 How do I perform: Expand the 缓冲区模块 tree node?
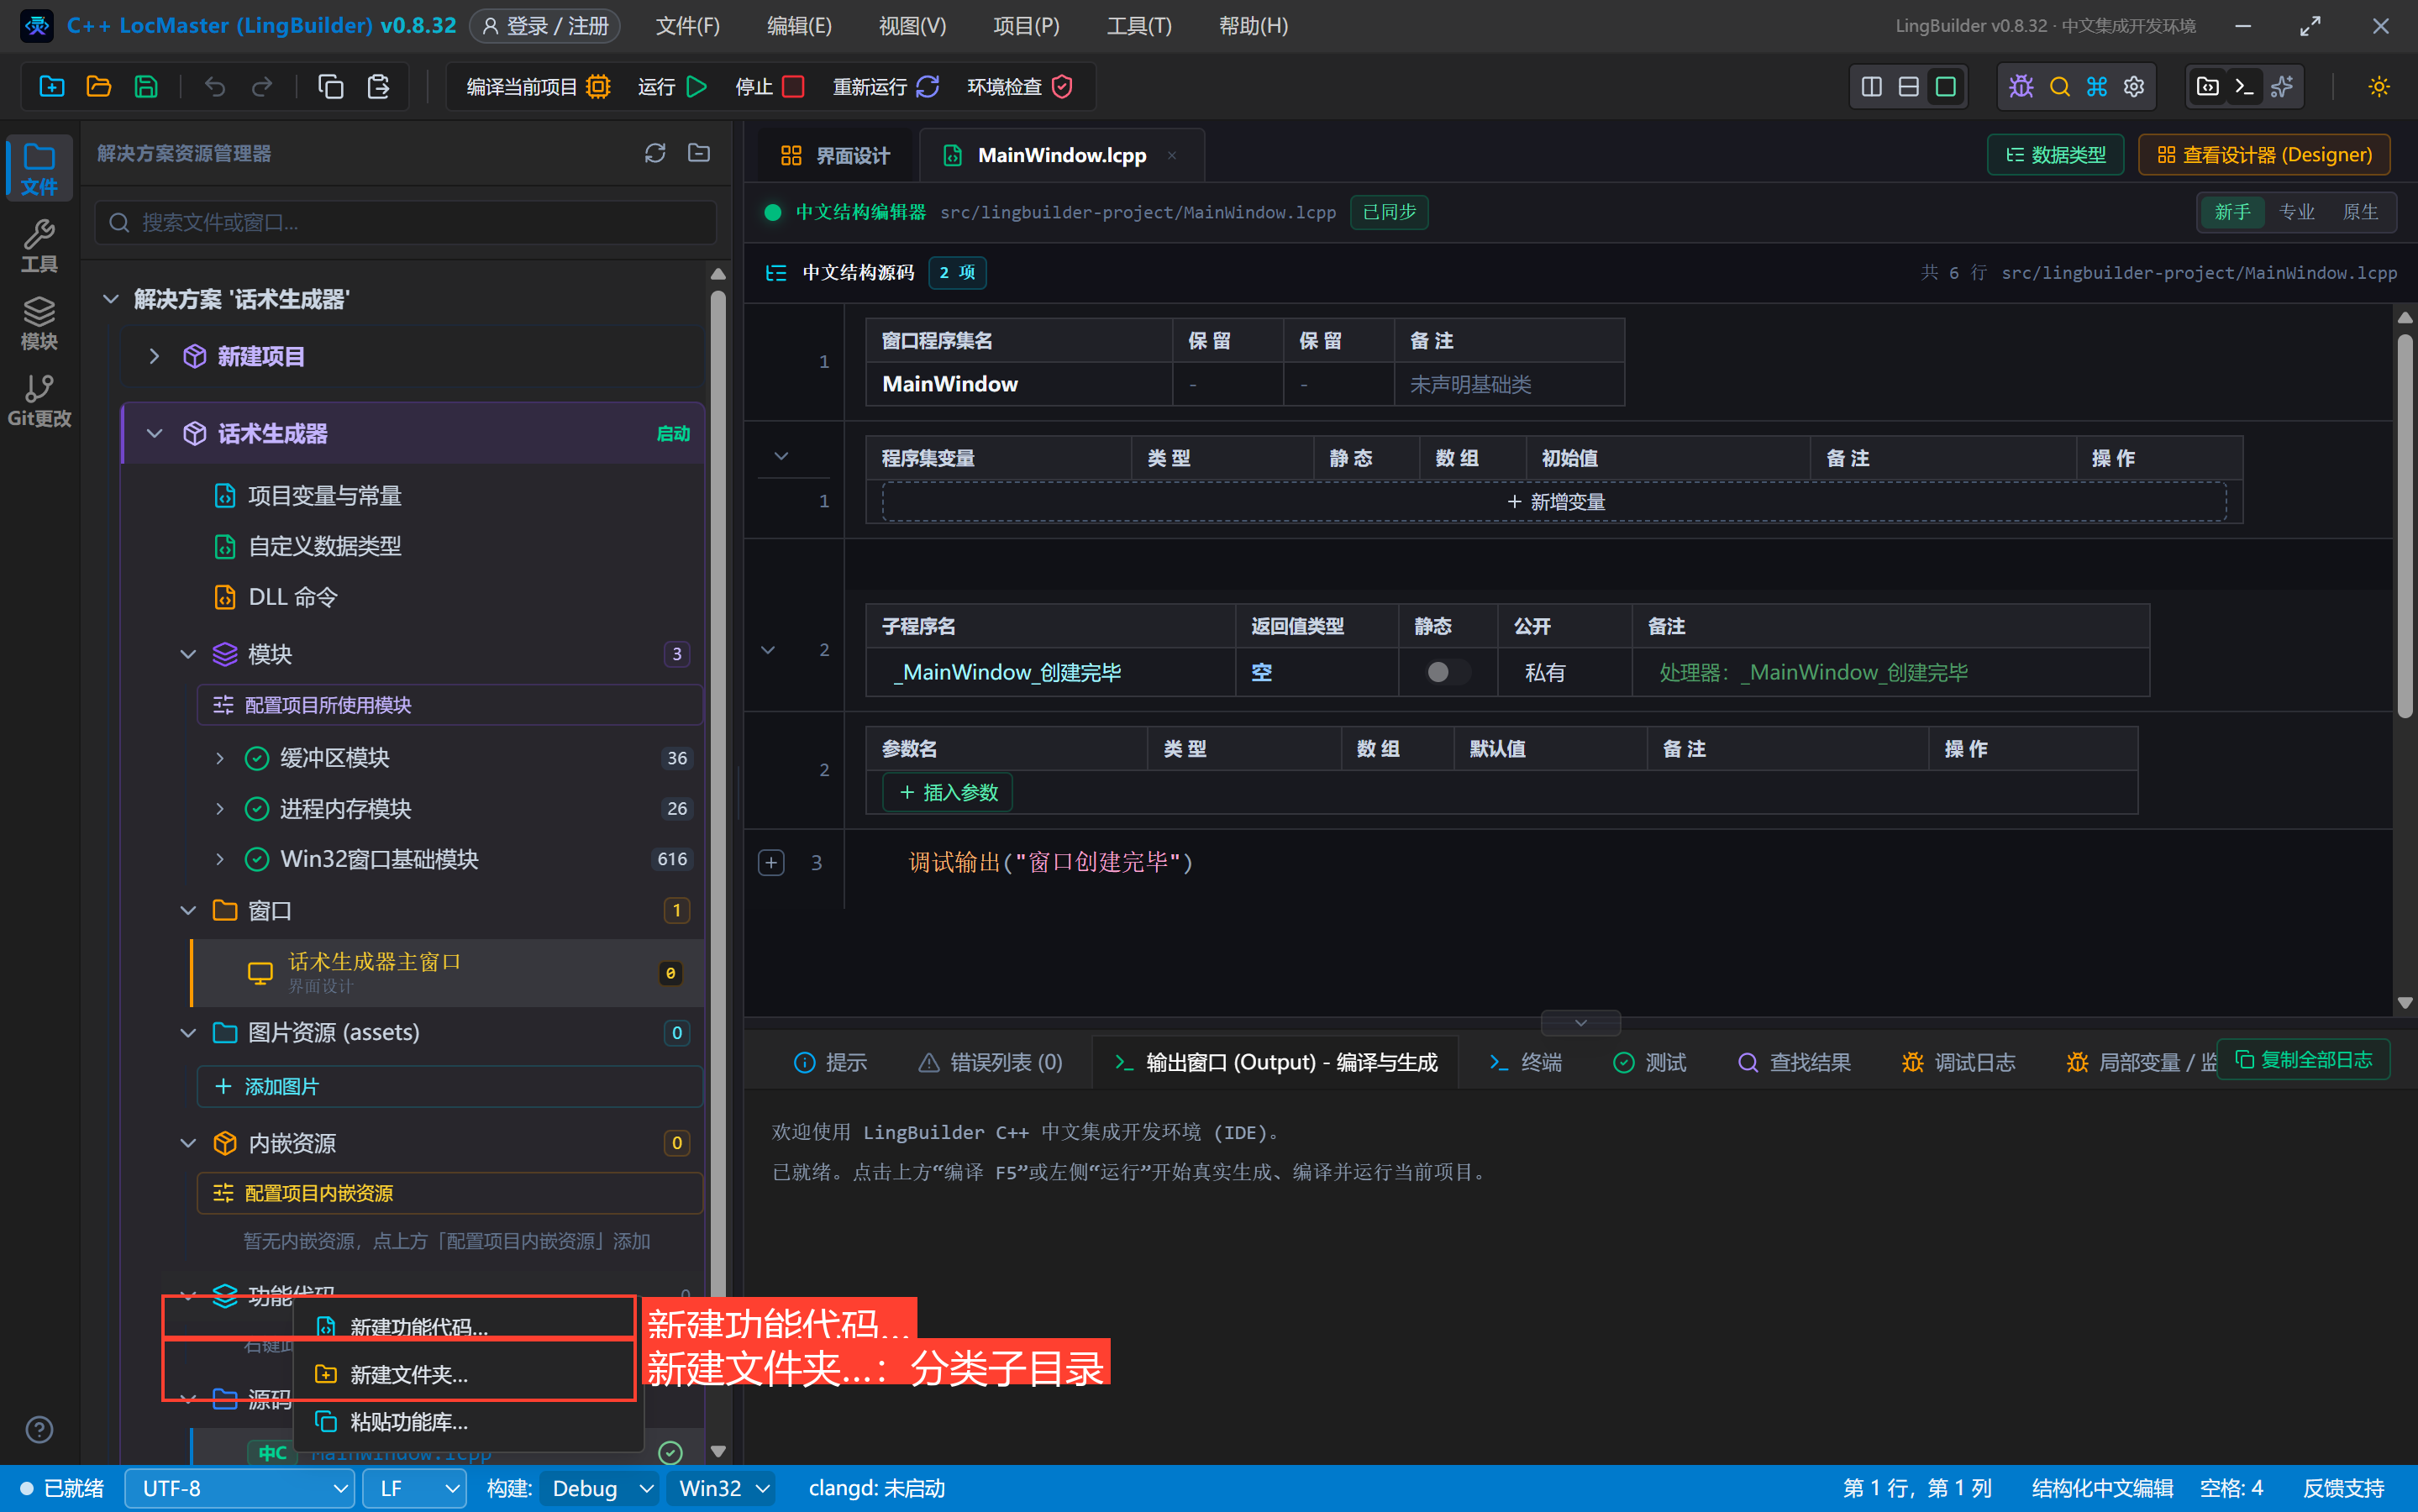pos(220,758)
